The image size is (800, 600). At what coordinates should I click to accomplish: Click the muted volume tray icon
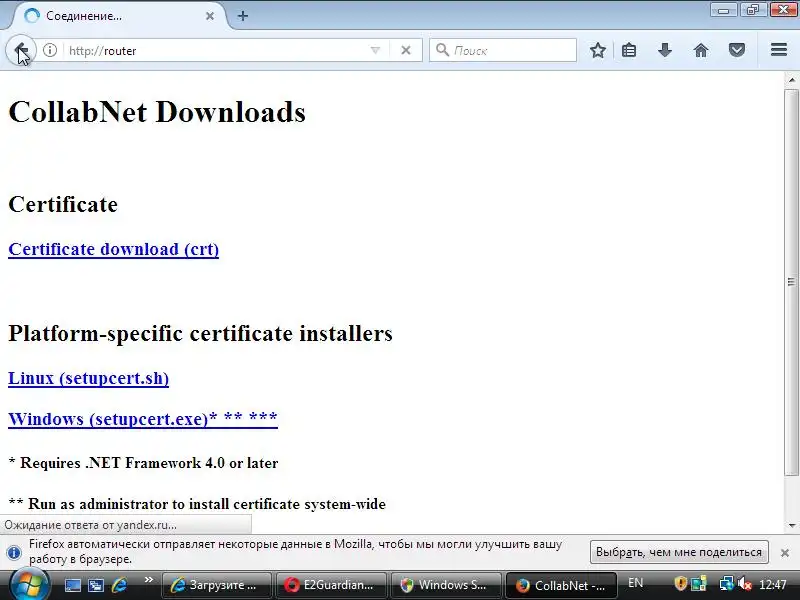[744, 584]
